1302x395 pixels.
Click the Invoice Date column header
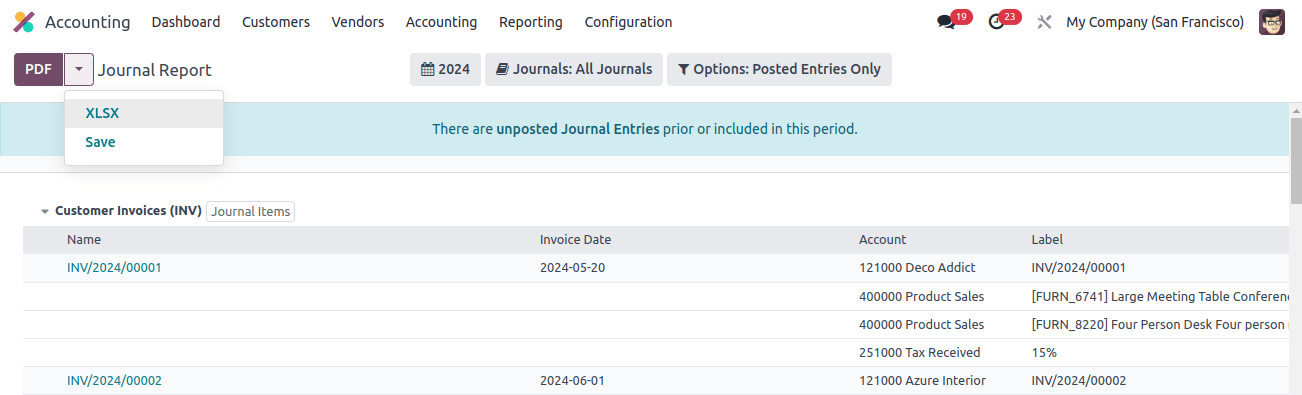pos(575,240)
